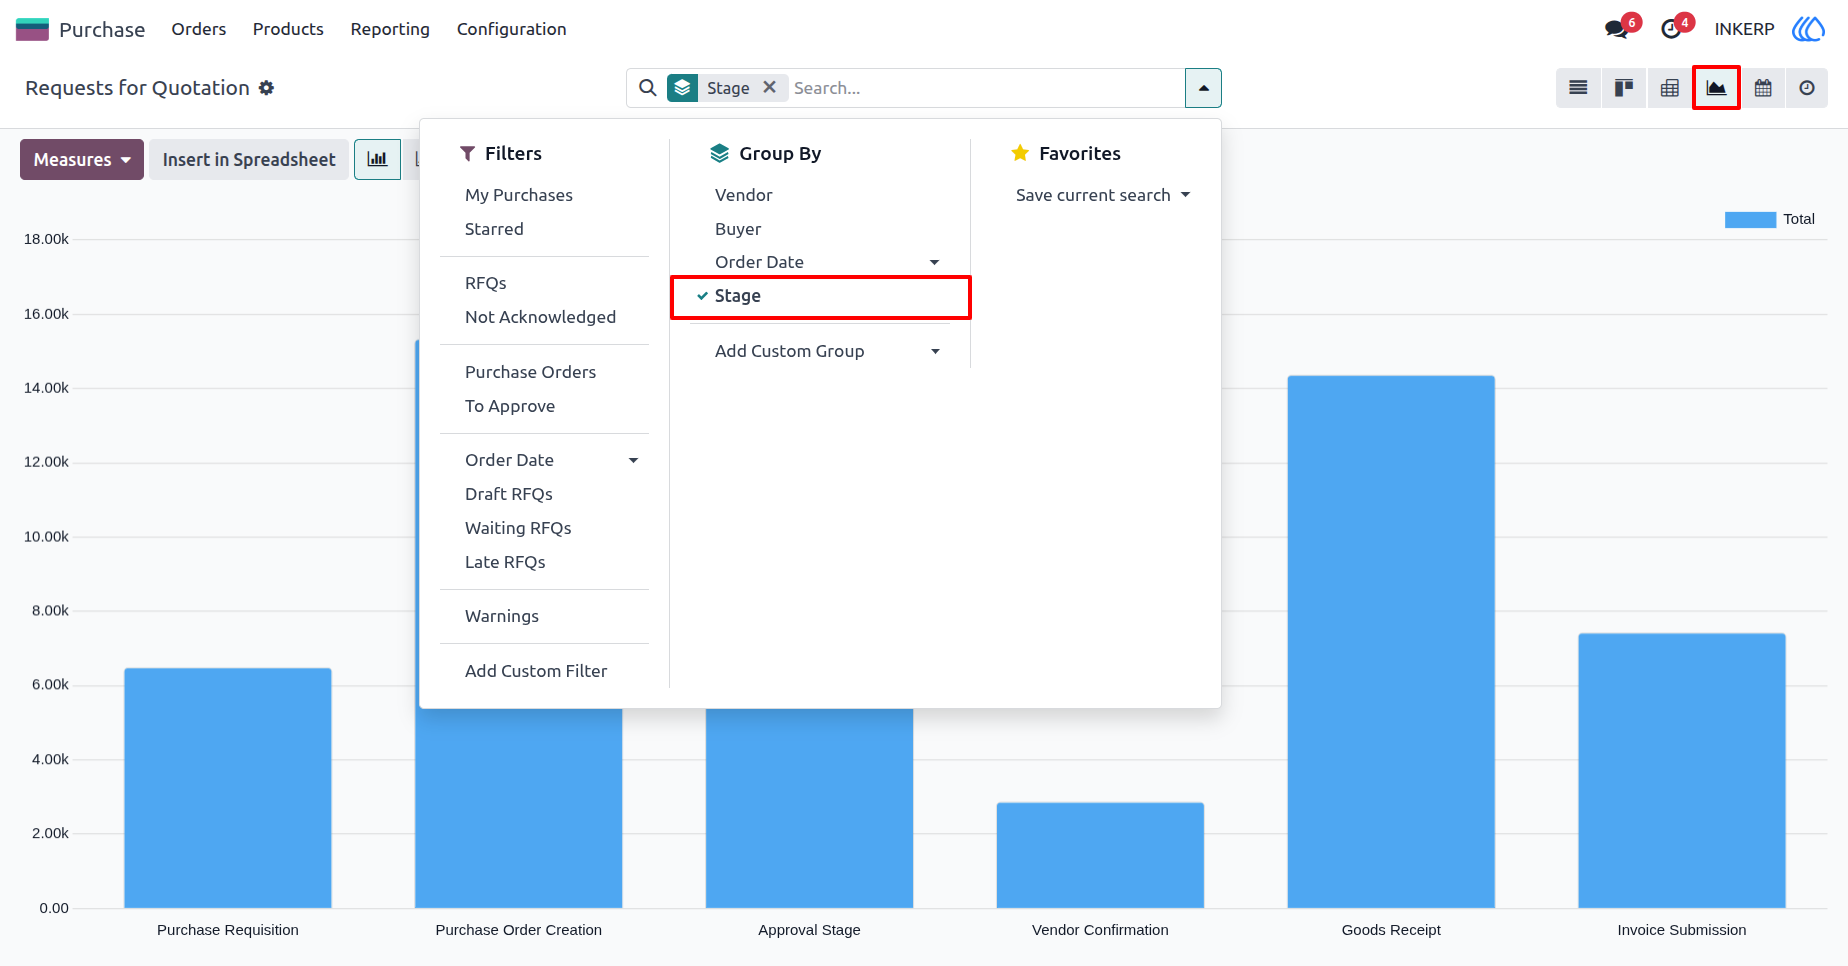Expand Save current search
This screenshot has height=966, width=1848.
[x=1103, y=195]
